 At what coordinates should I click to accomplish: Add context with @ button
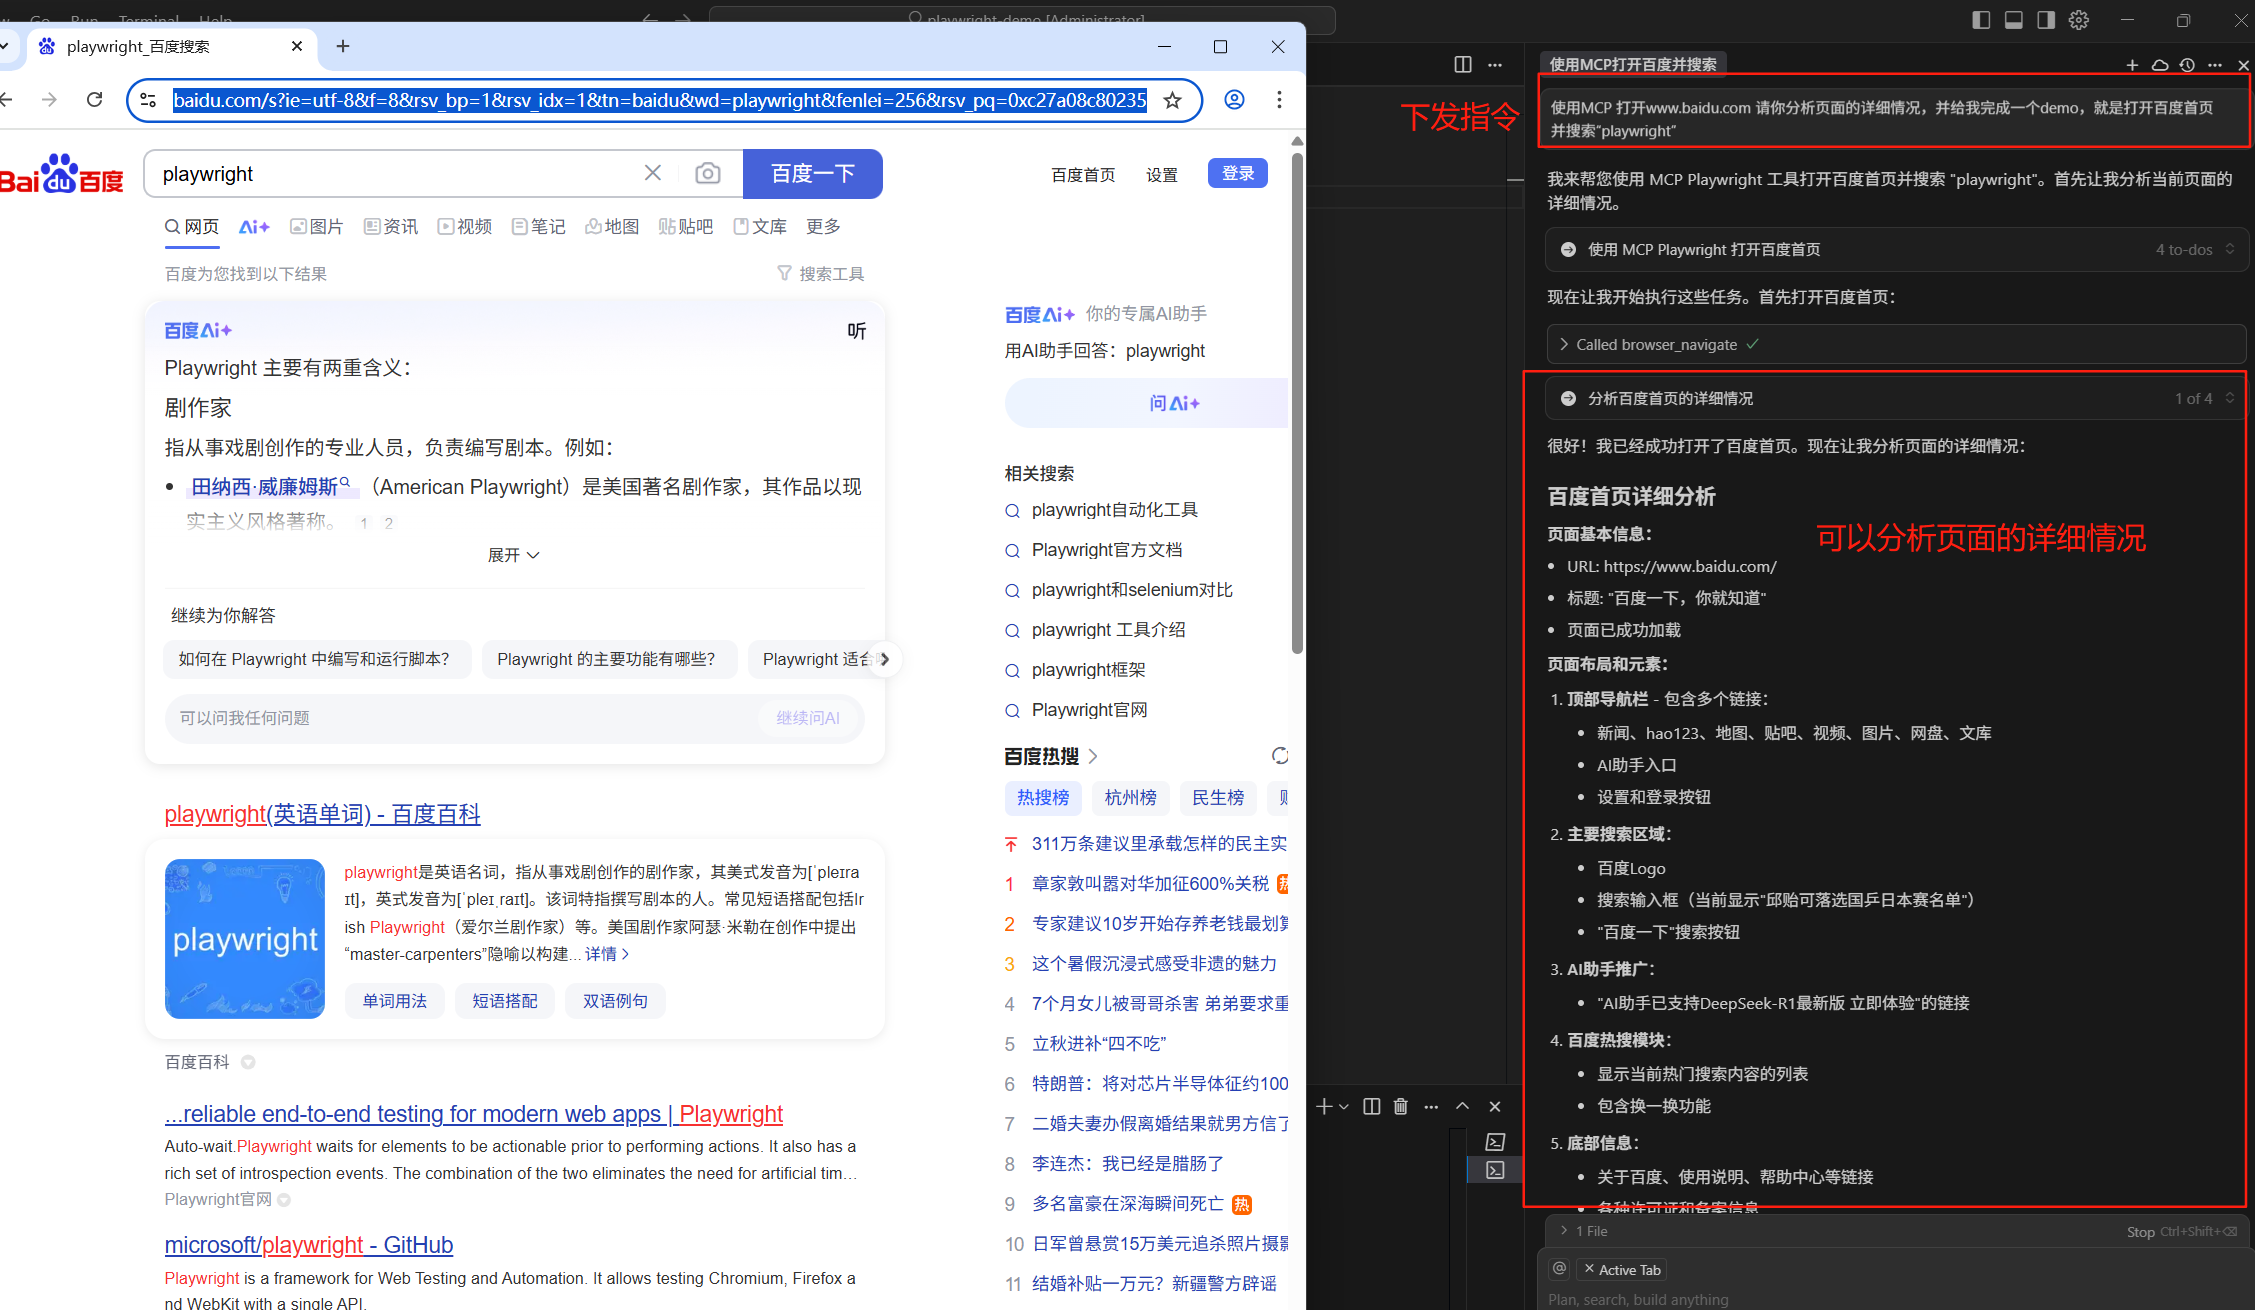(1559, 1269)
